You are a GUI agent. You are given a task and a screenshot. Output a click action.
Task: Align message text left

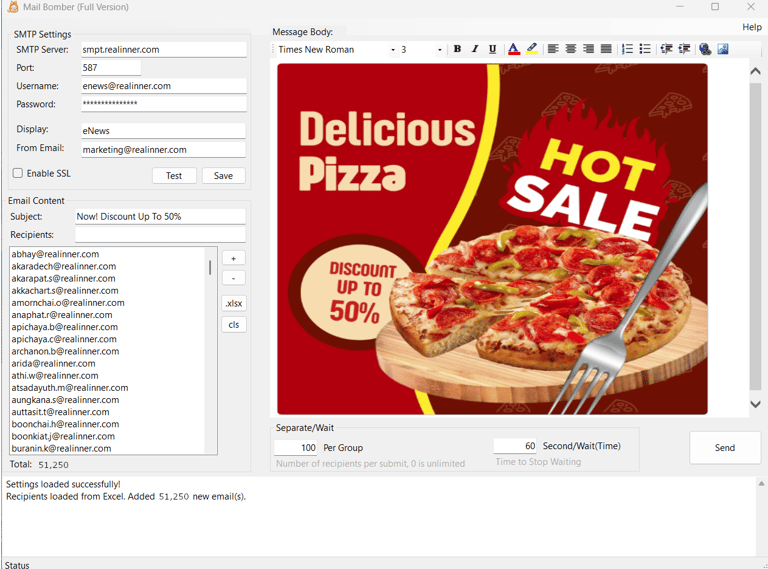click(x=553, y=49)
